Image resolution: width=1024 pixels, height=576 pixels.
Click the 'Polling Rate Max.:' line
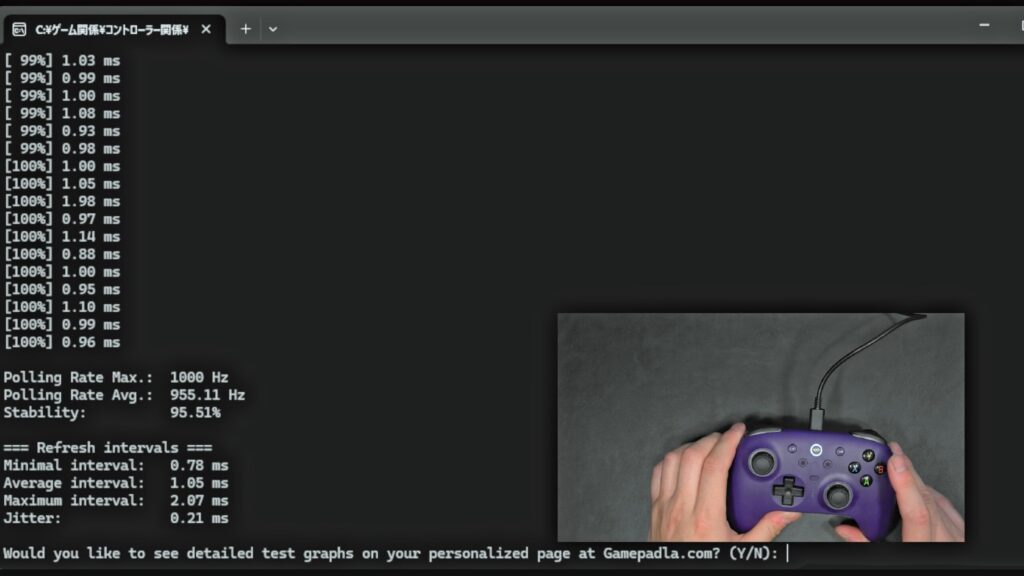116,377
